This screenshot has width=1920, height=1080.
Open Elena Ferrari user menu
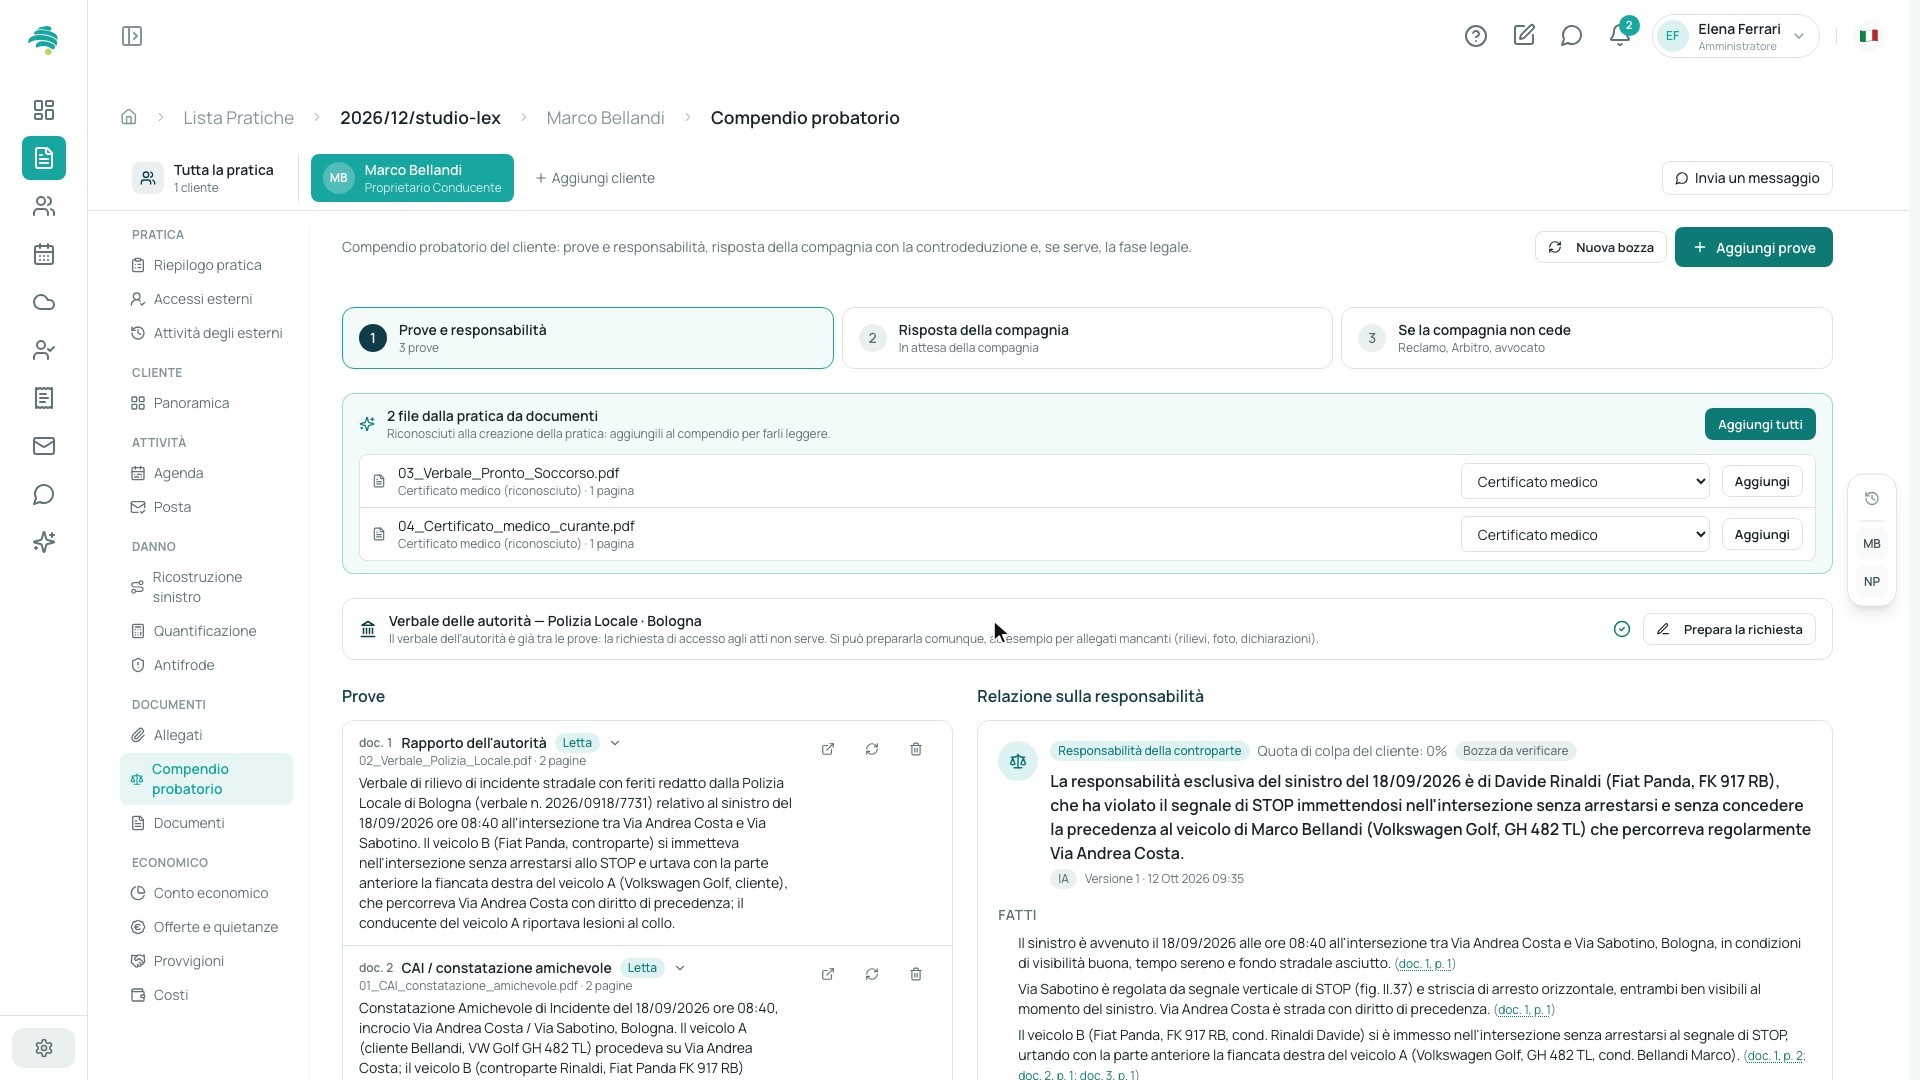pyautogui.click(x=1736, y=36)
